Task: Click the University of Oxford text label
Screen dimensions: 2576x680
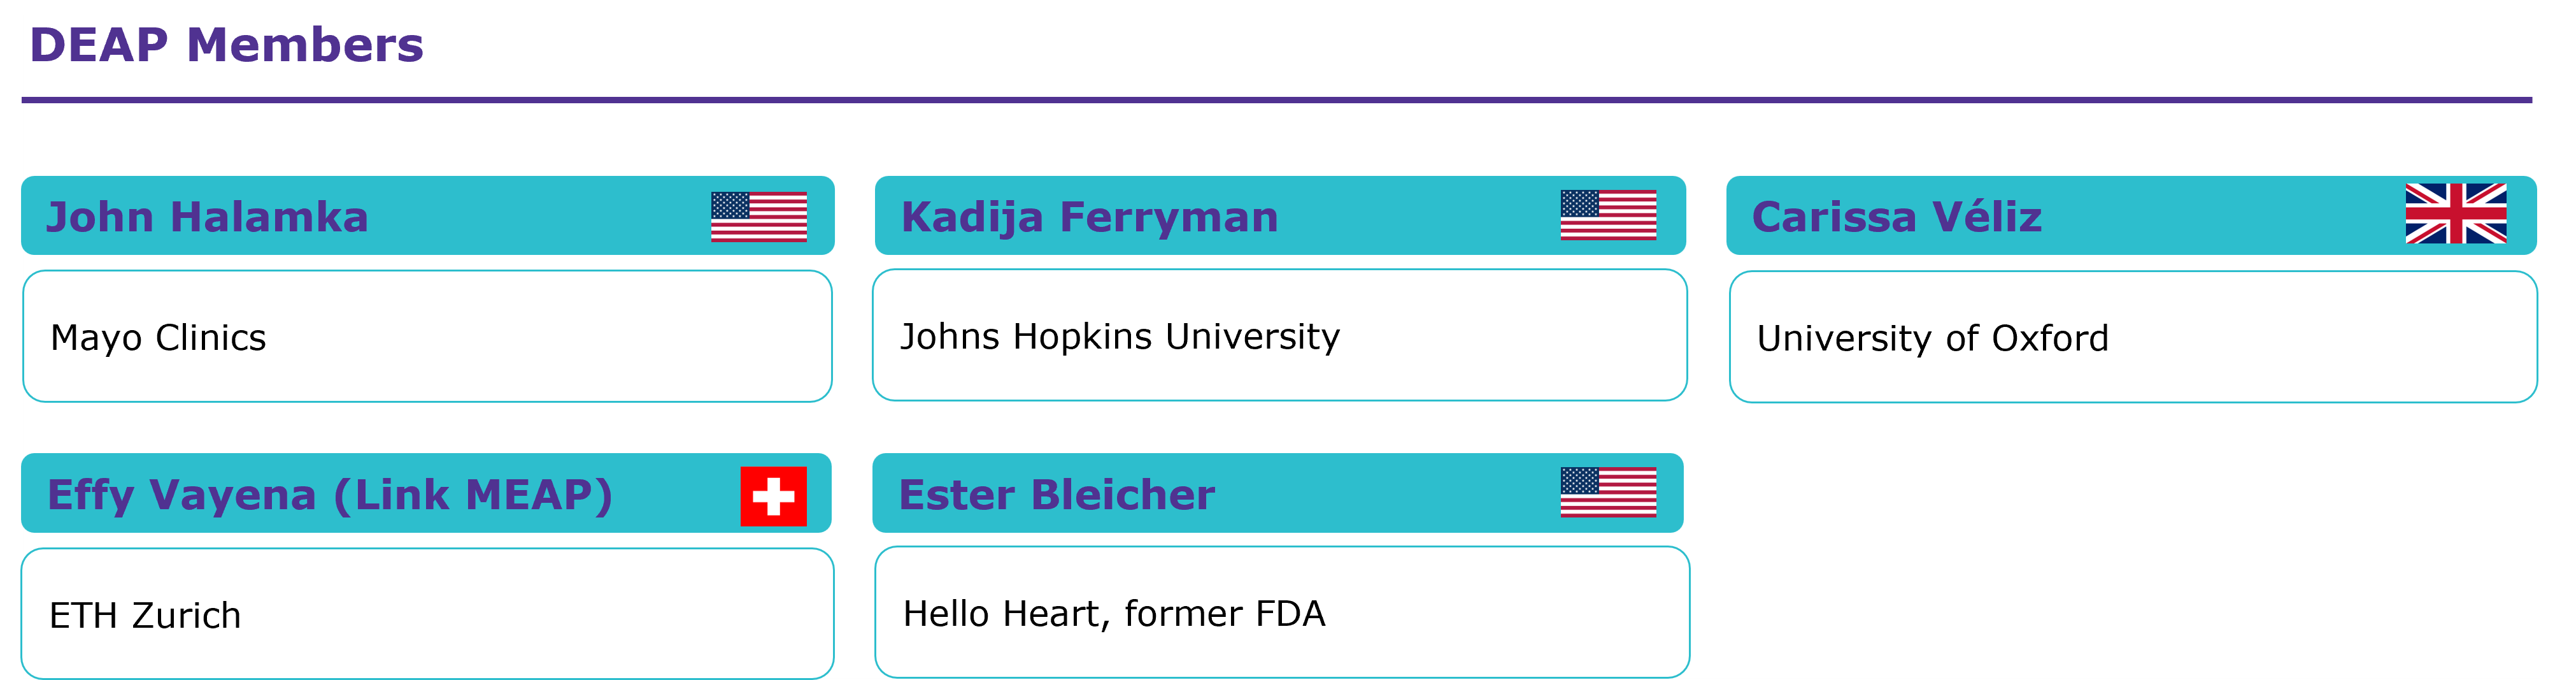Action: point(1932,338)
